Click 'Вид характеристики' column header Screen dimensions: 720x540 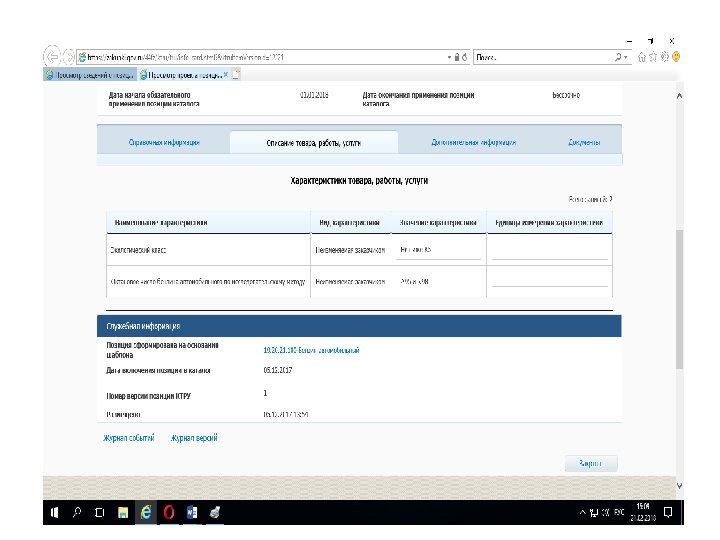point(349,223)
